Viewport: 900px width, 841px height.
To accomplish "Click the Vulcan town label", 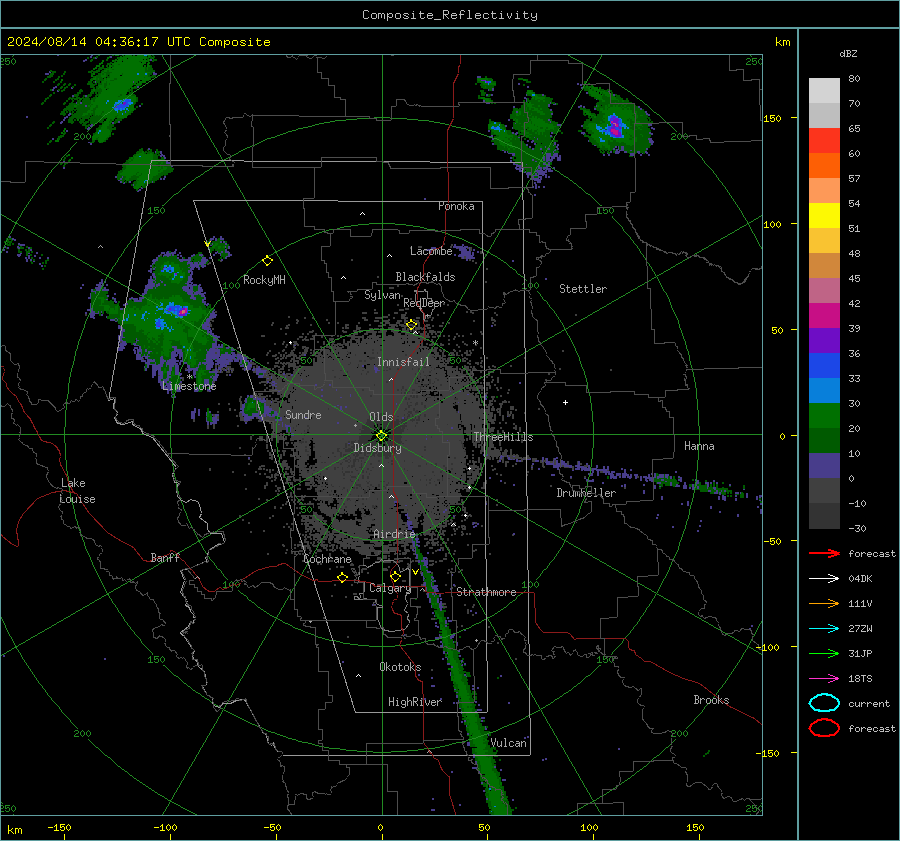I will click(x=509, y=743).
